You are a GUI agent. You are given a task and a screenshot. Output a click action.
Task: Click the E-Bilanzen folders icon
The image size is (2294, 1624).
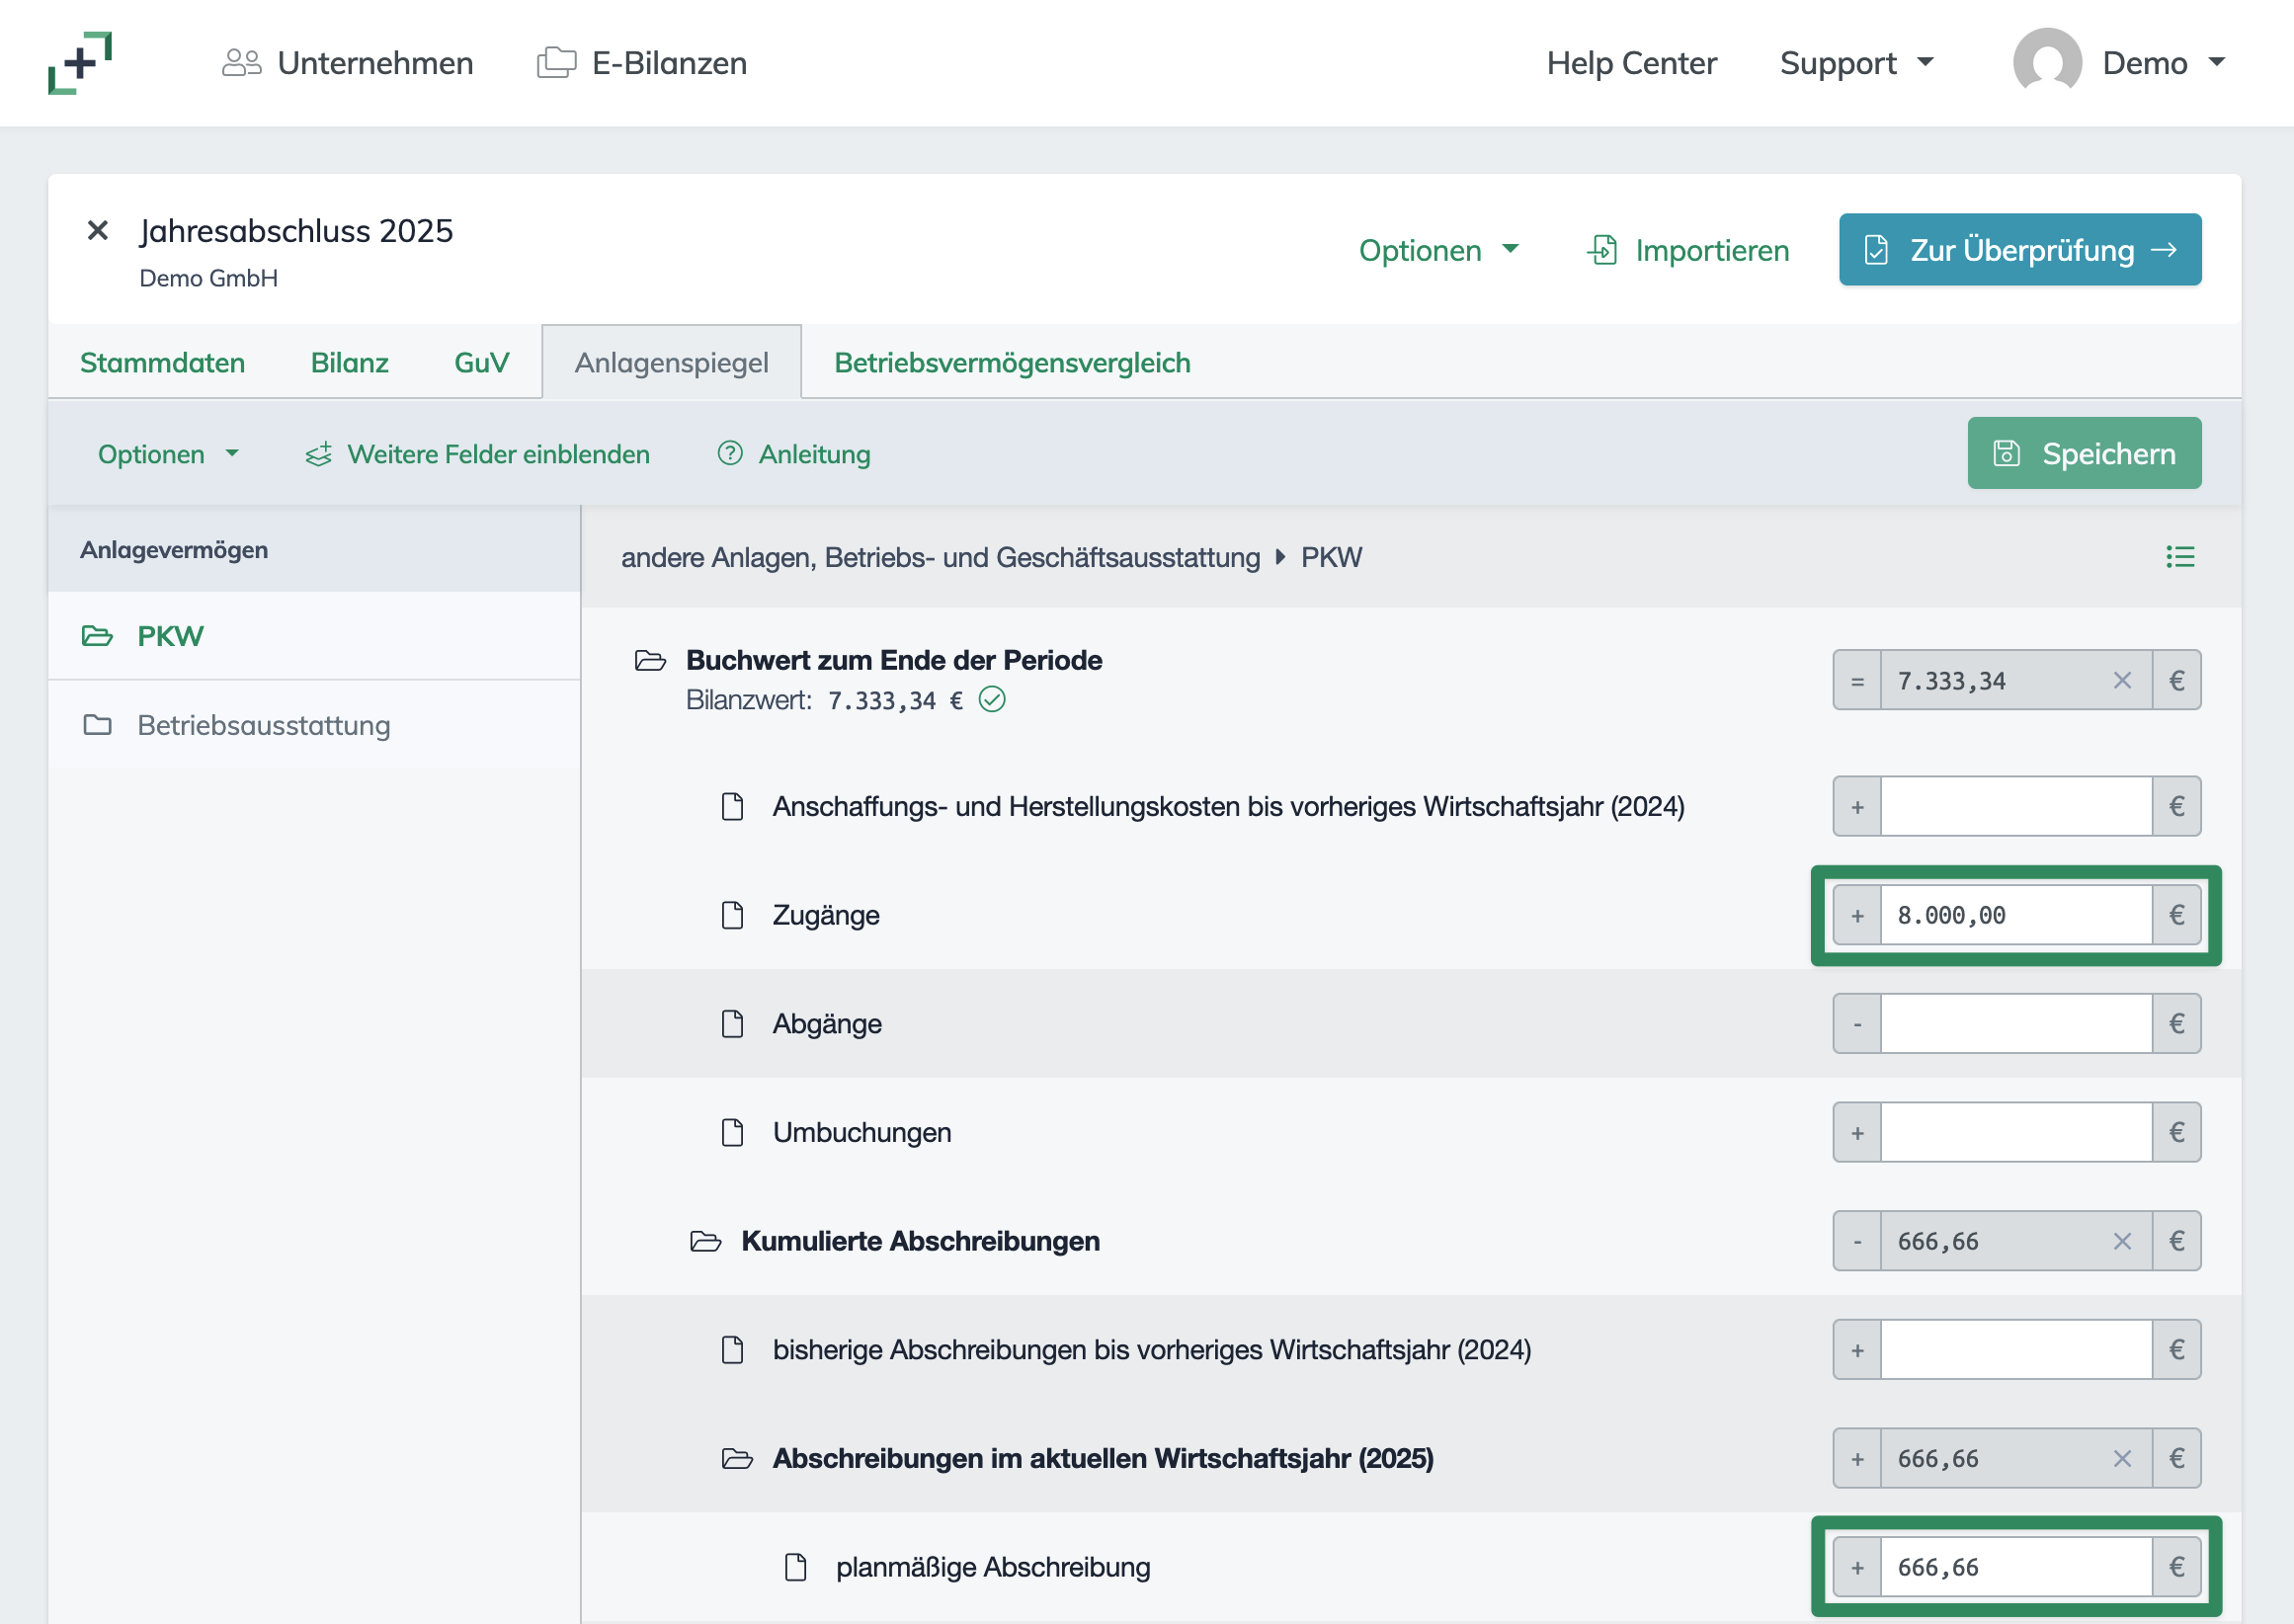tap(556, 63)
